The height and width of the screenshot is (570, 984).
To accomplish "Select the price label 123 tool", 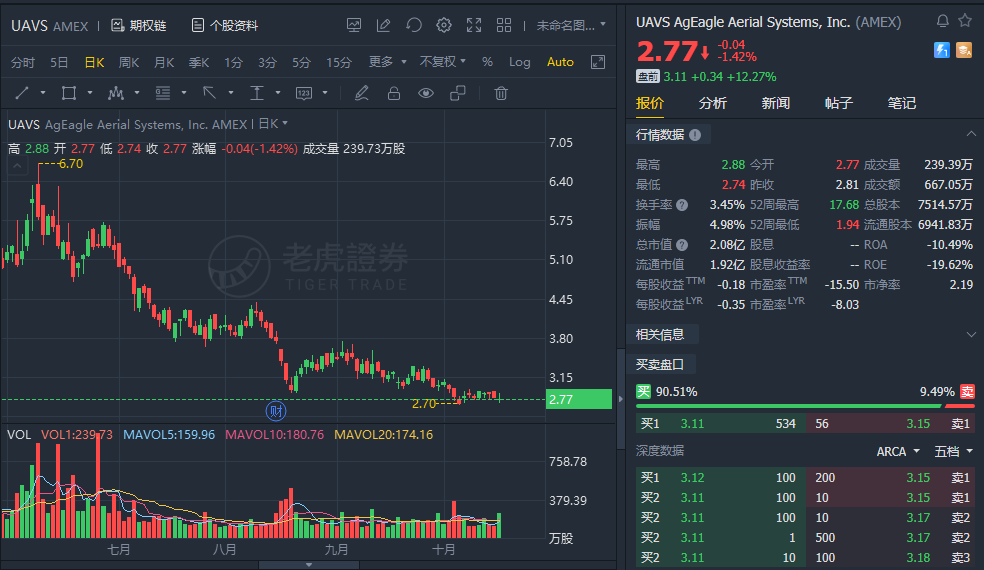I will click(x=304, y=94).
